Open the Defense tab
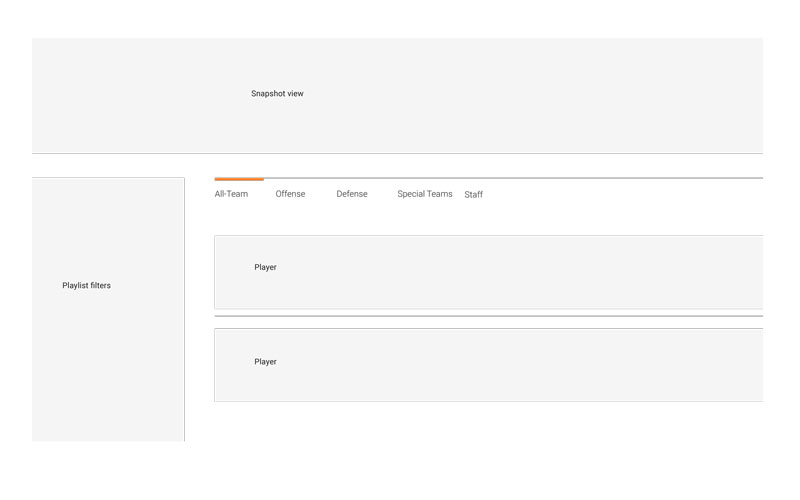This screenshot has width=800, height=500. [351, 194]
